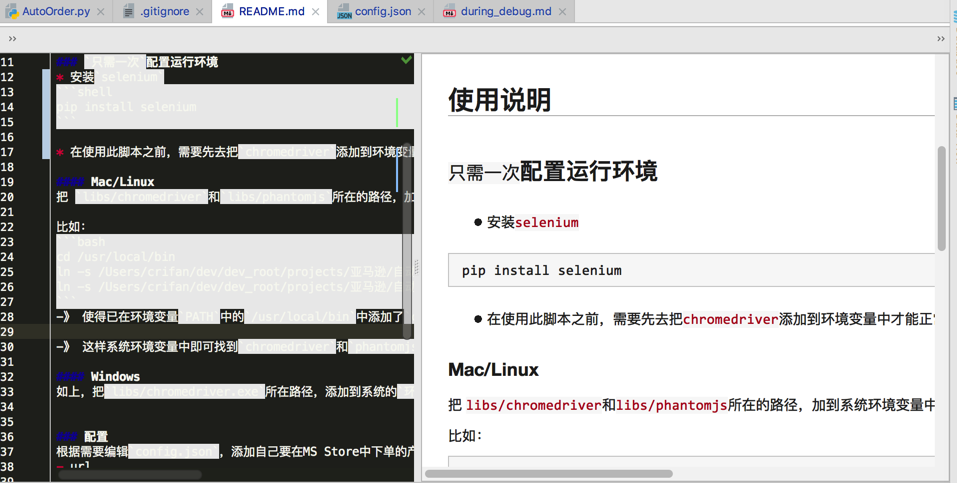This screenshot has height=483, width=957.
Task: Click the 'Mac/Linux' heading in the preview
Action: point(493,369)
